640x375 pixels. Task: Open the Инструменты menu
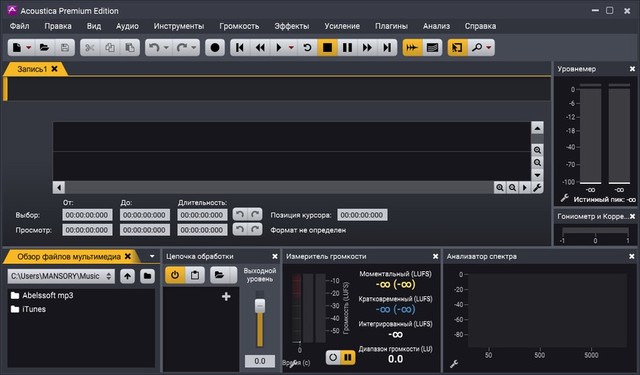point(179,26)
